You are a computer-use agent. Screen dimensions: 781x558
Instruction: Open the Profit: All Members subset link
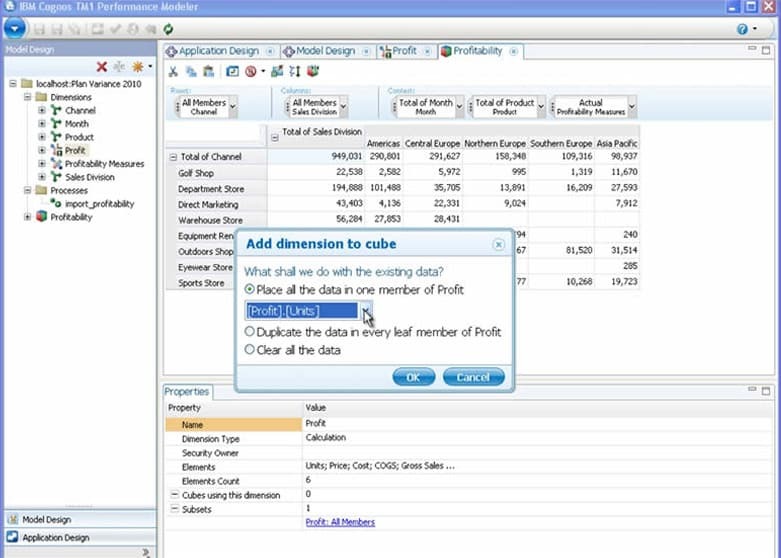click(x=342, y=521)
